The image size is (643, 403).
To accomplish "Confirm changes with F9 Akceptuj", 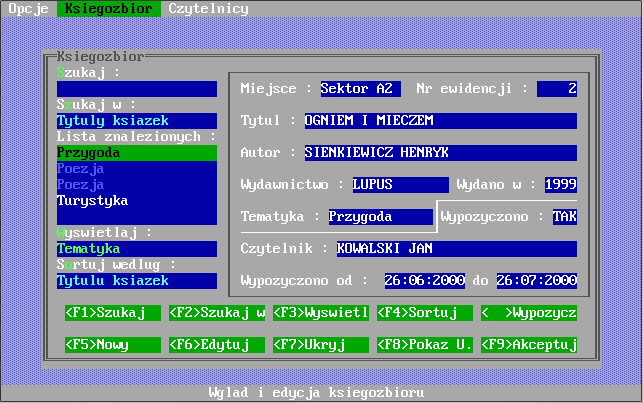I will coord(529,345).
